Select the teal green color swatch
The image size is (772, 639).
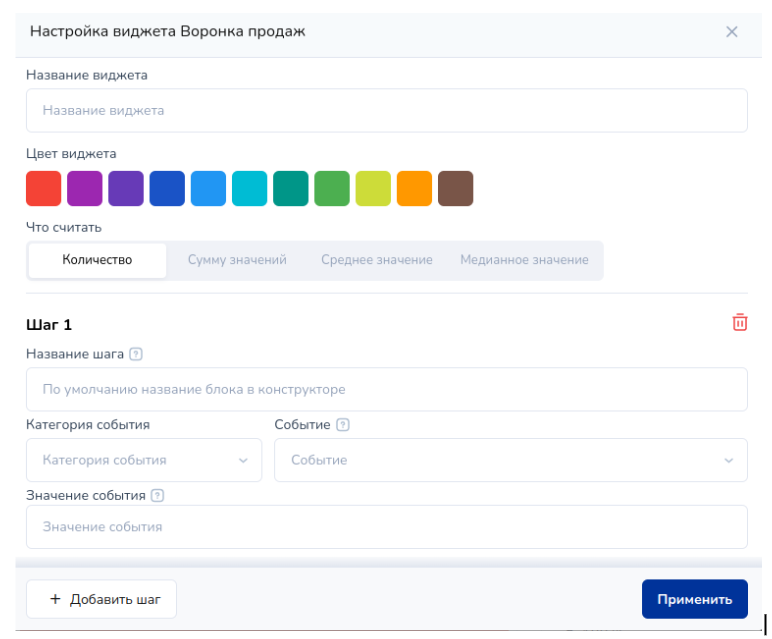point(291,188)
